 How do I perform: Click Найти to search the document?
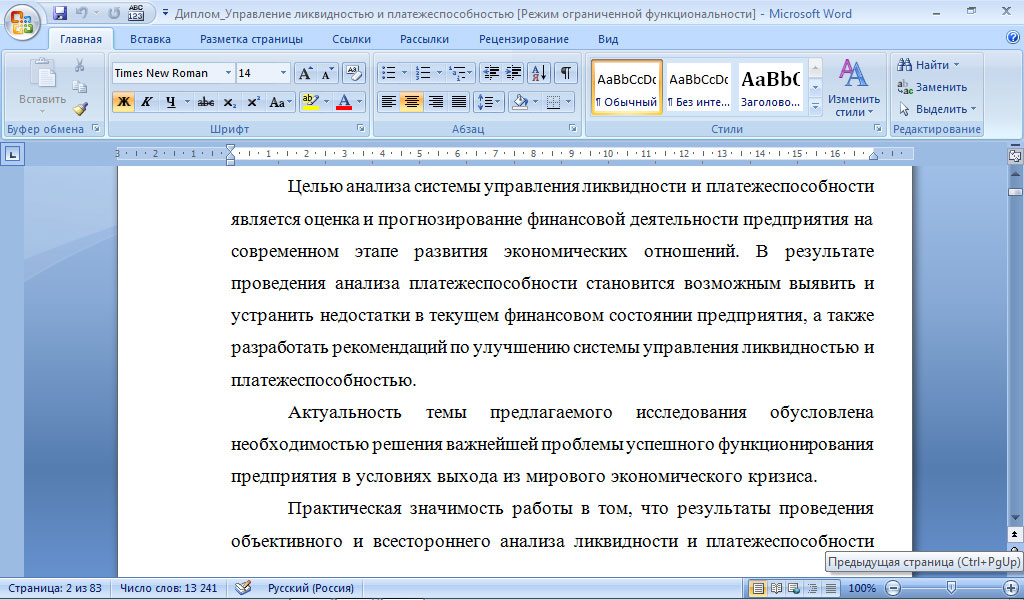[928, 65]
